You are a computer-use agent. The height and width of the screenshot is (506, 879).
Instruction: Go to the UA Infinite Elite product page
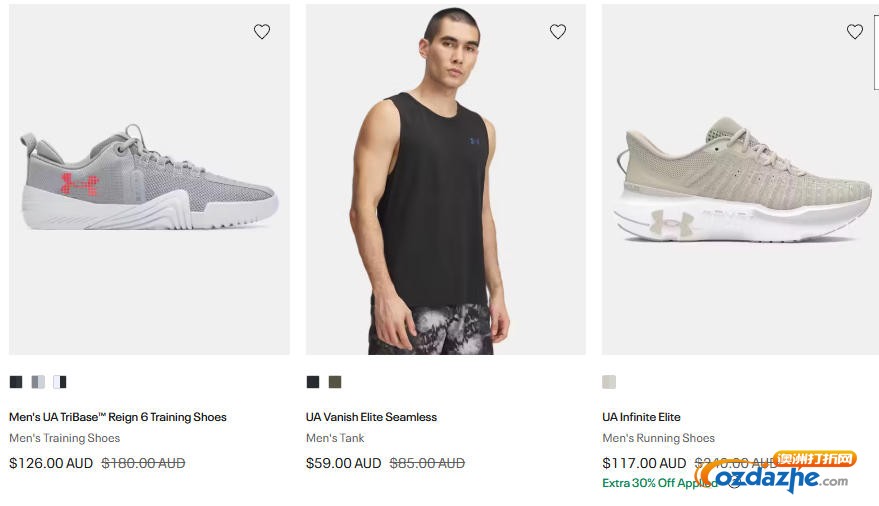[x=641, y=417]
